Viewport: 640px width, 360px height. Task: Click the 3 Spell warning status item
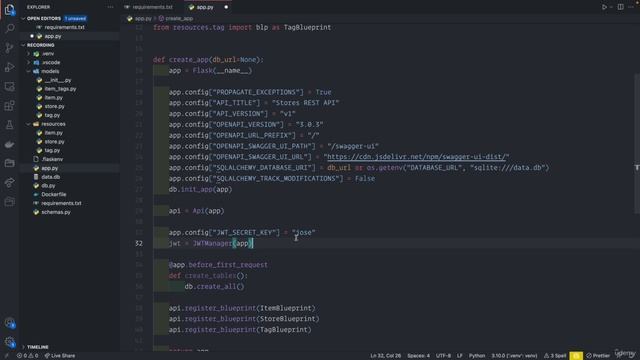[x=555, y=356]
